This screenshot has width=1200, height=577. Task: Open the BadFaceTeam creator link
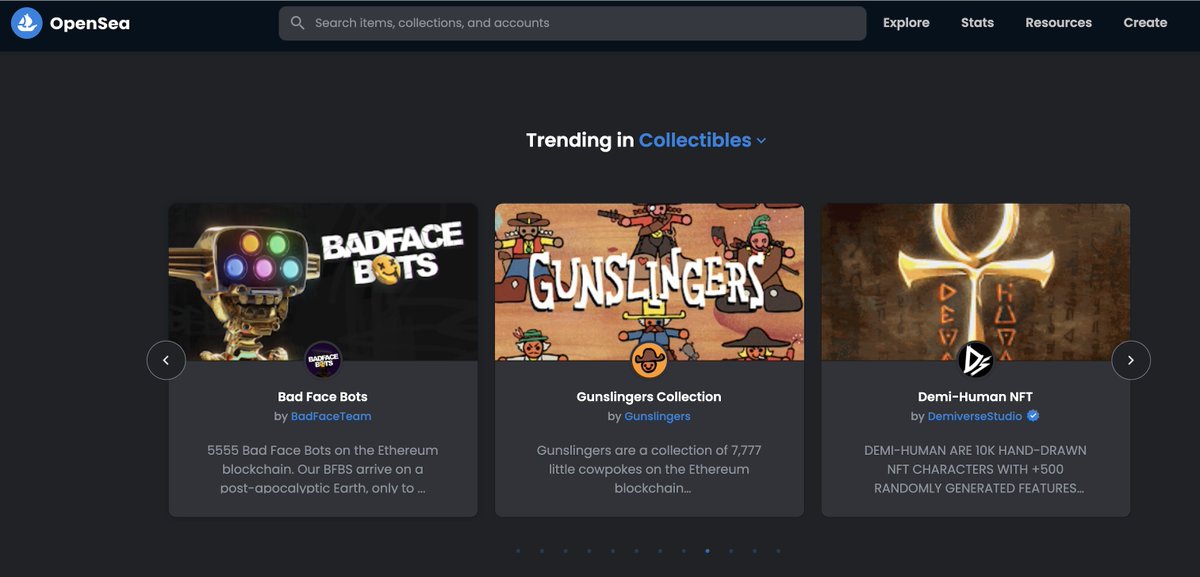pyautogui.click(x=332, y=416)
